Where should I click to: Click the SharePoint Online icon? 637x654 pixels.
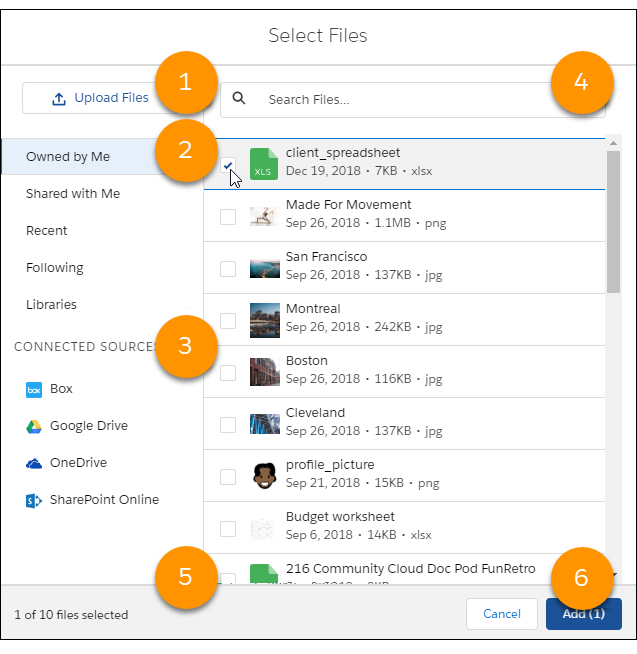coord(34,501)
